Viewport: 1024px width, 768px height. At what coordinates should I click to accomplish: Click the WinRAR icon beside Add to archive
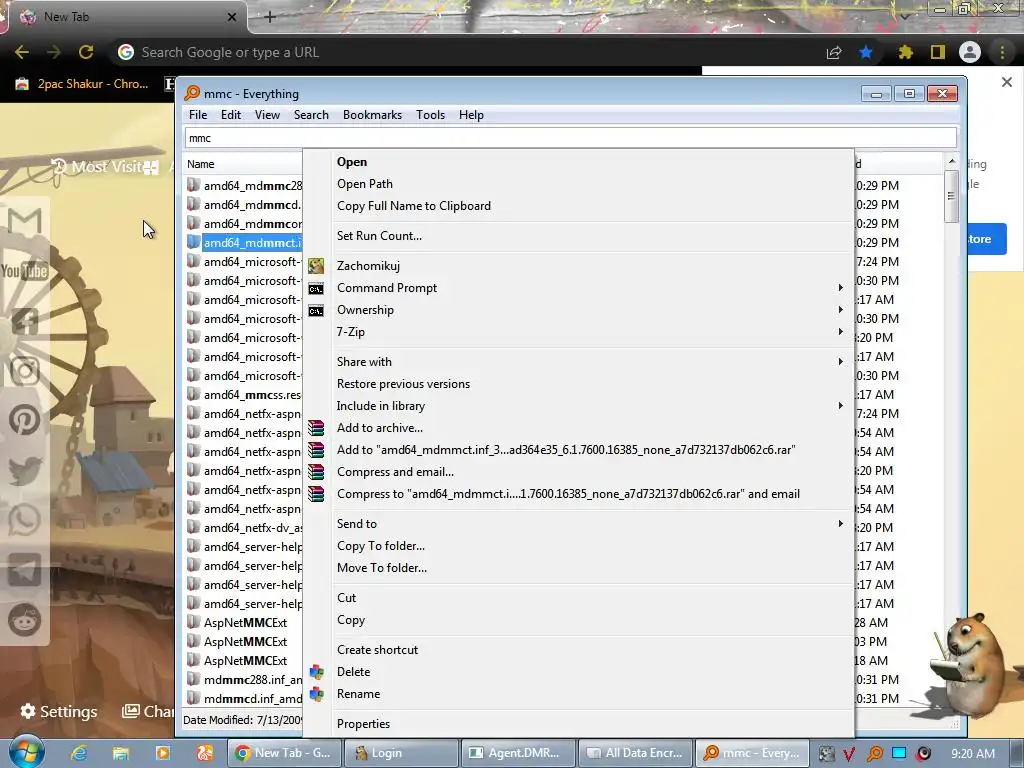pos(316,428)
